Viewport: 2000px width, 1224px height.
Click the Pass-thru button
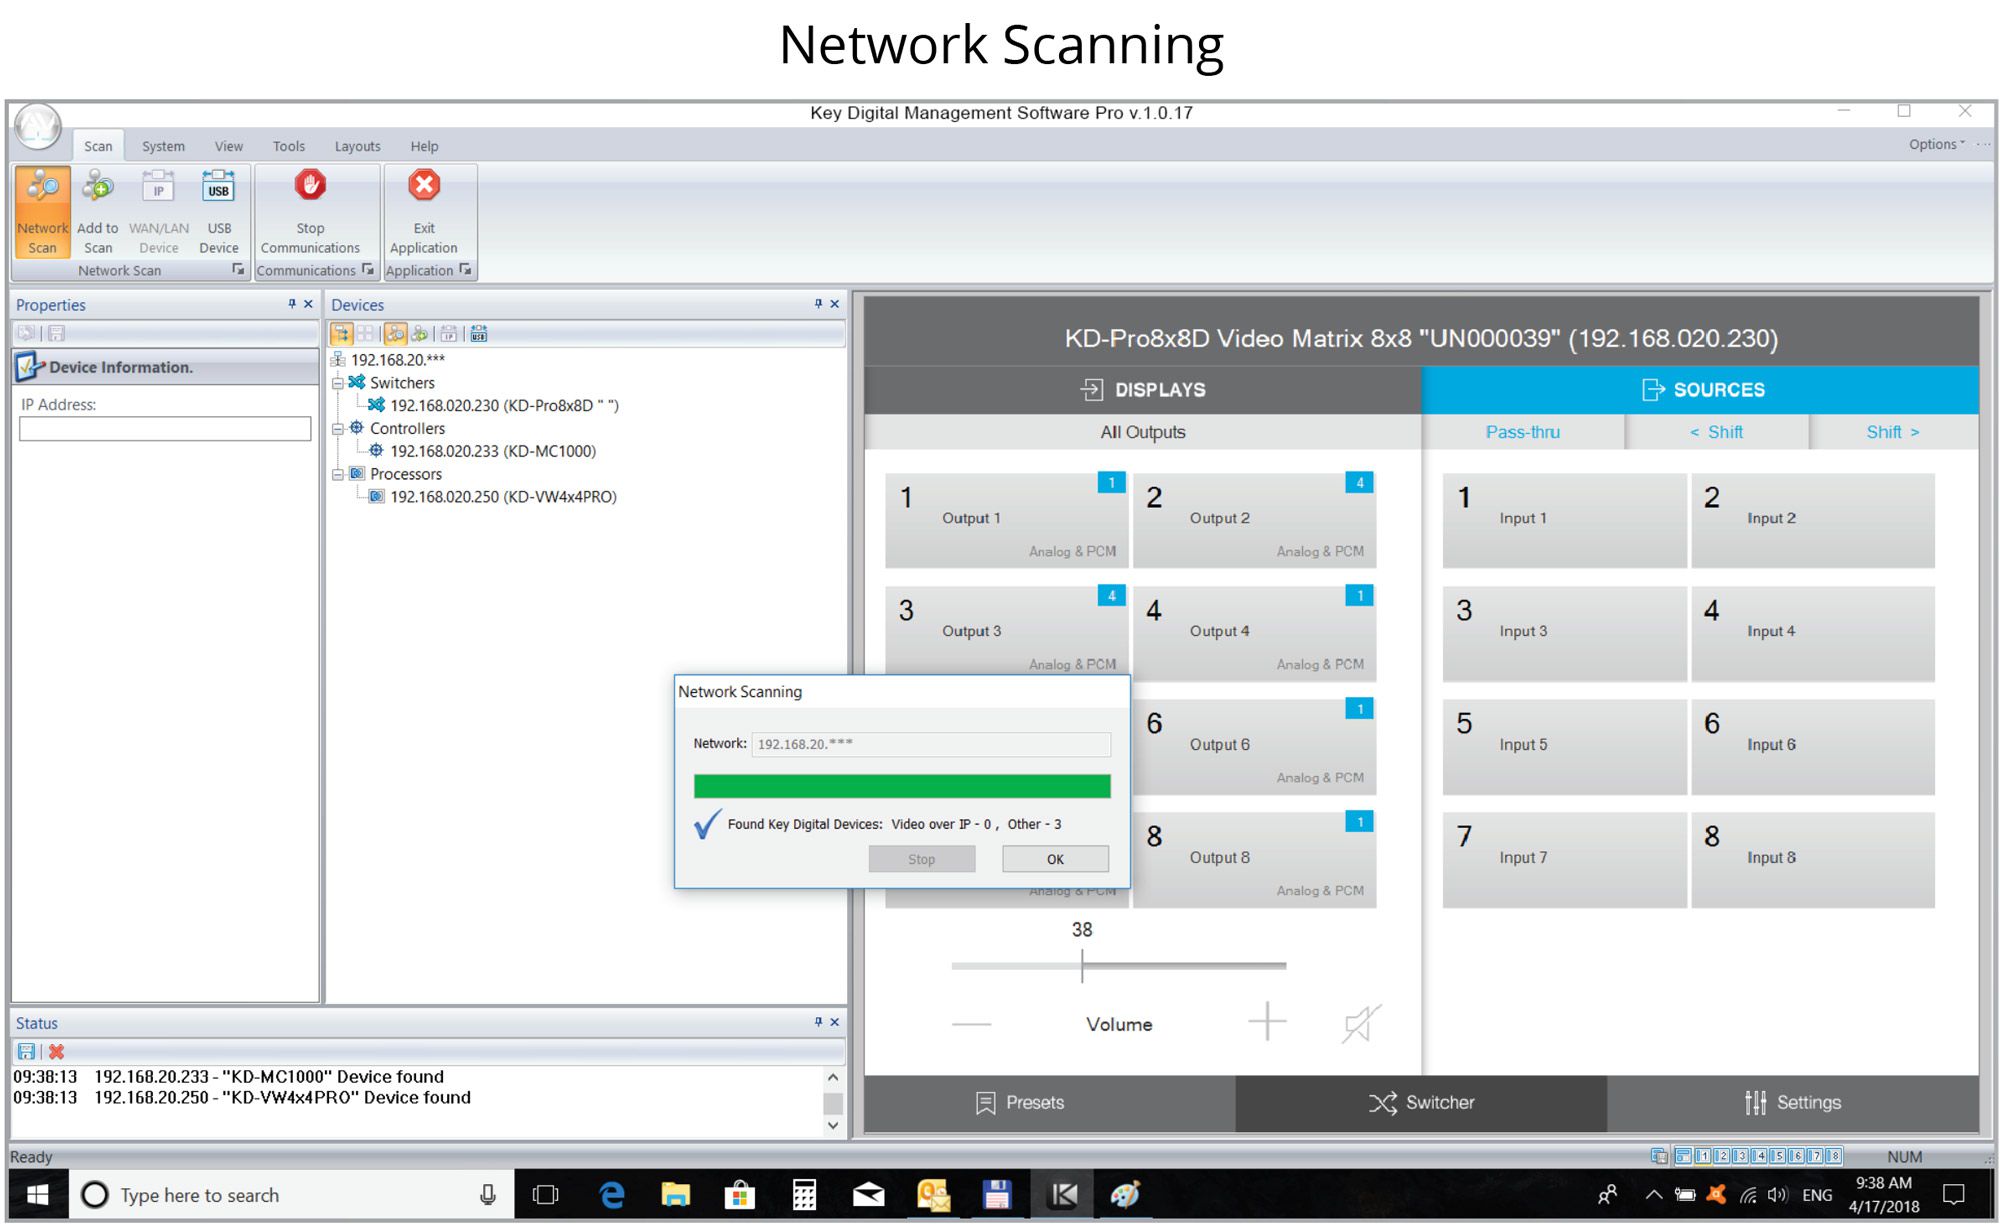coord(1522,432)
